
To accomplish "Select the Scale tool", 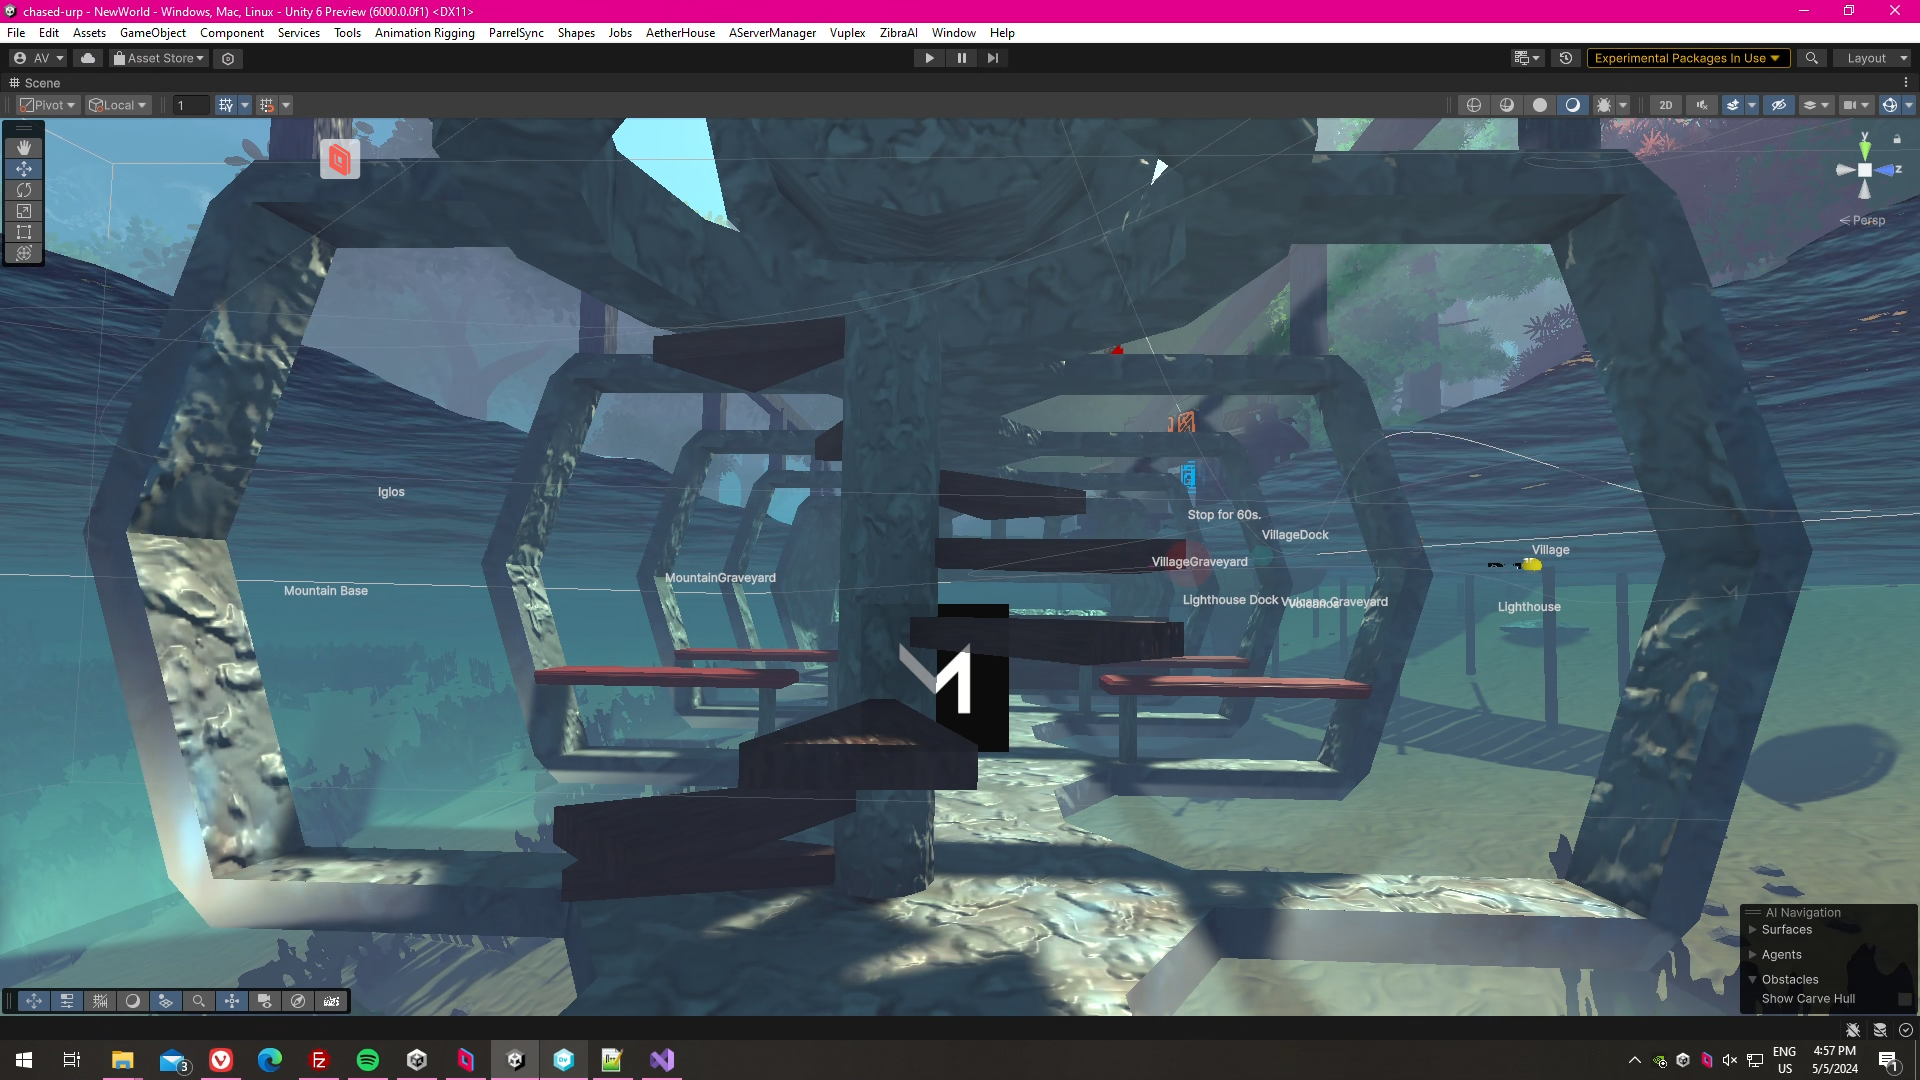I will (24, 211).
